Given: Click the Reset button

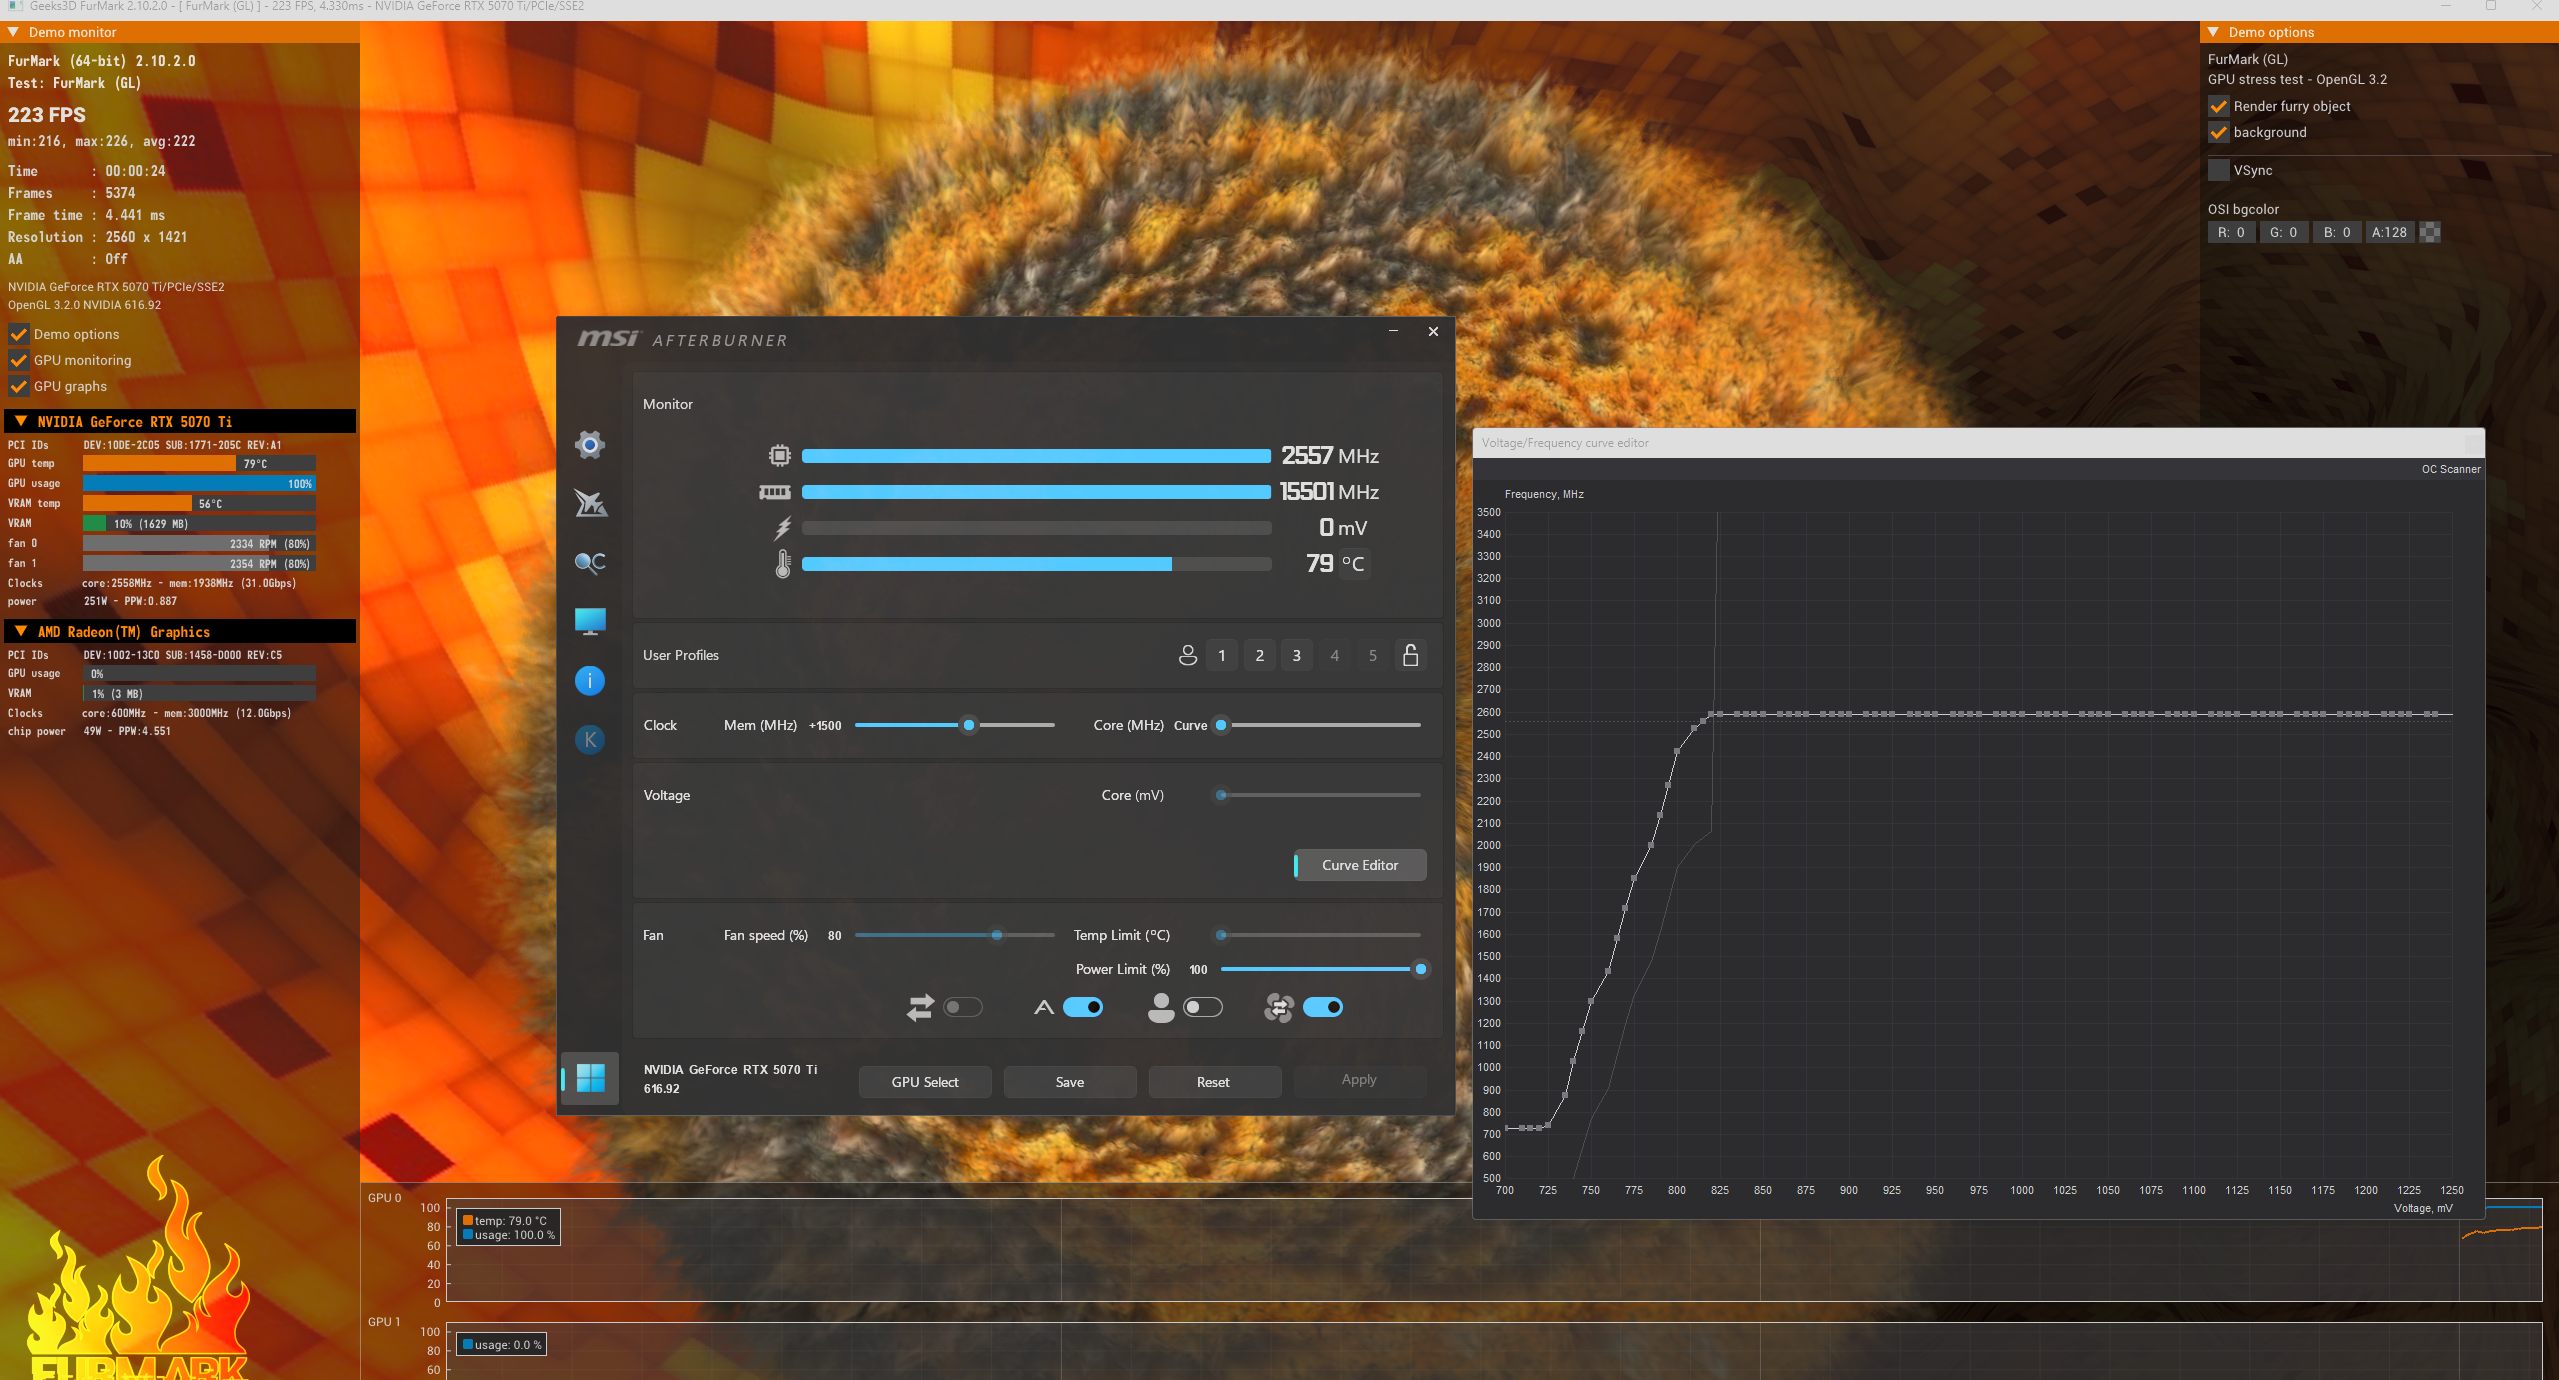Looking at the screenshot, I should pos(1213,1082).
